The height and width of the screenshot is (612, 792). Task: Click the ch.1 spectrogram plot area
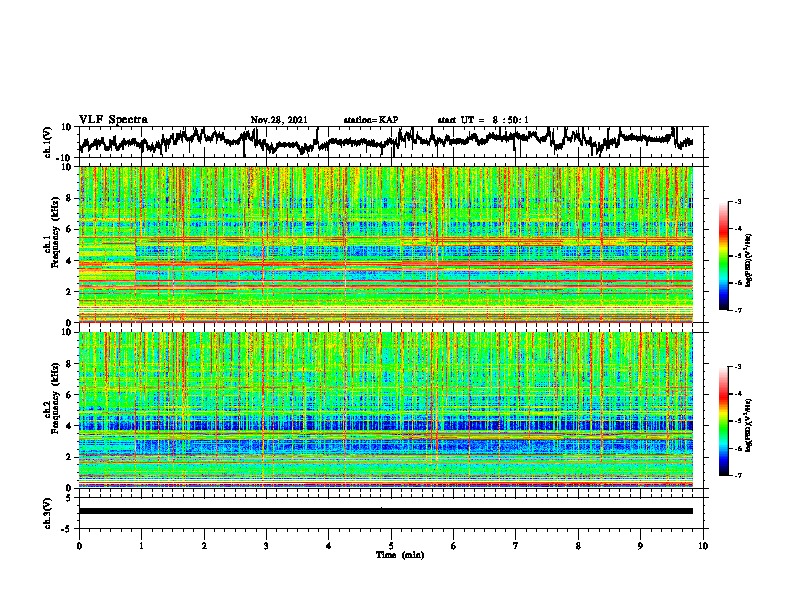click(x=386, y=244)
